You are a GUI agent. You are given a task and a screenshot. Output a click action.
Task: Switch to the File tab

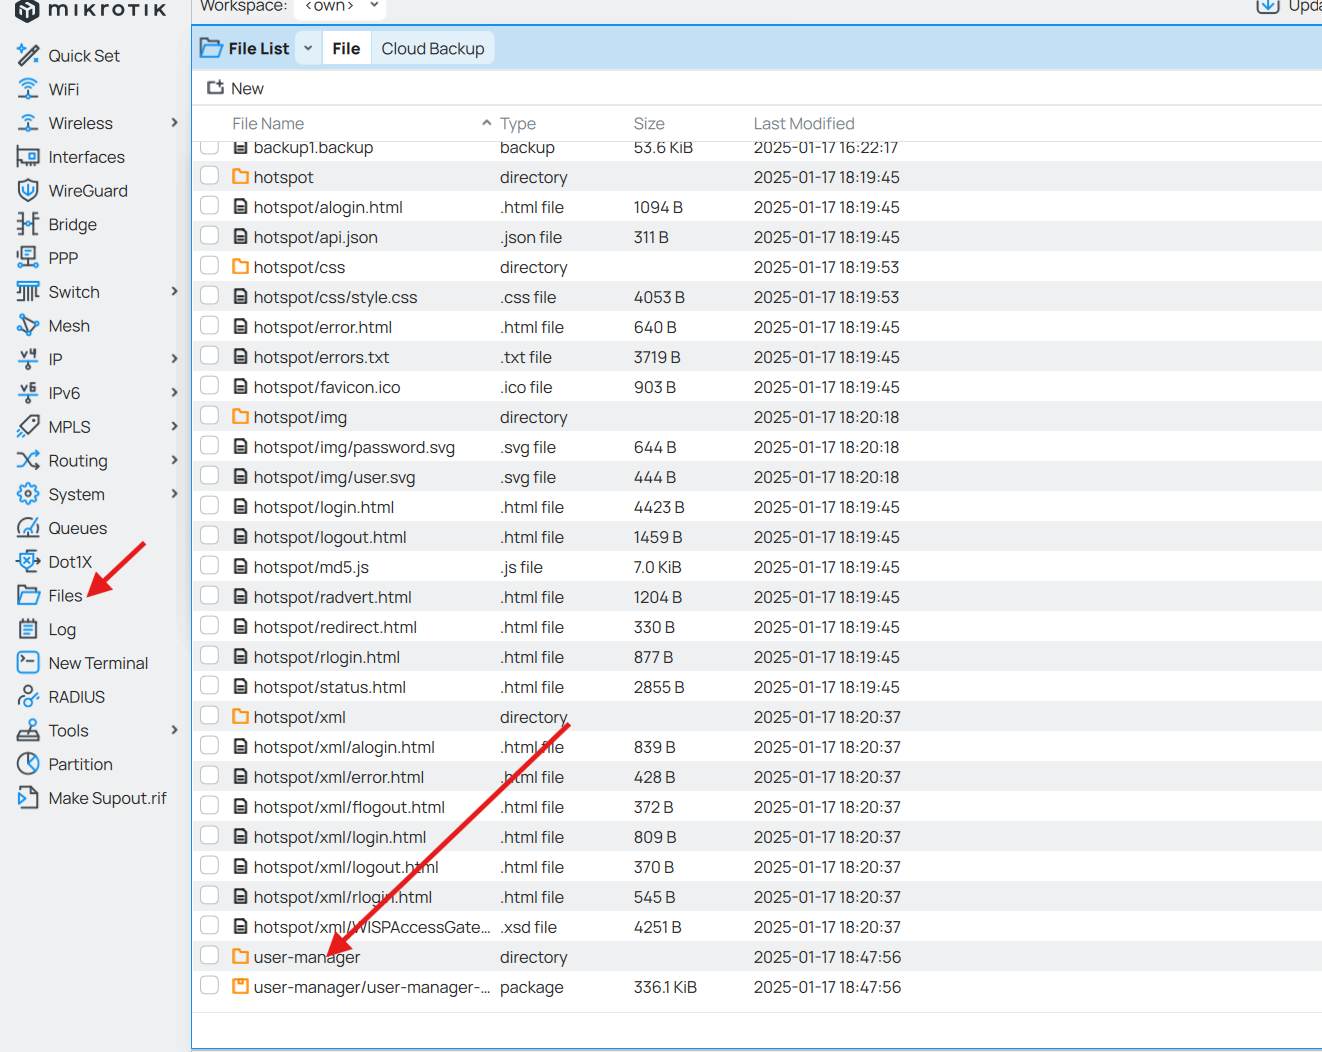pos(346,48)
